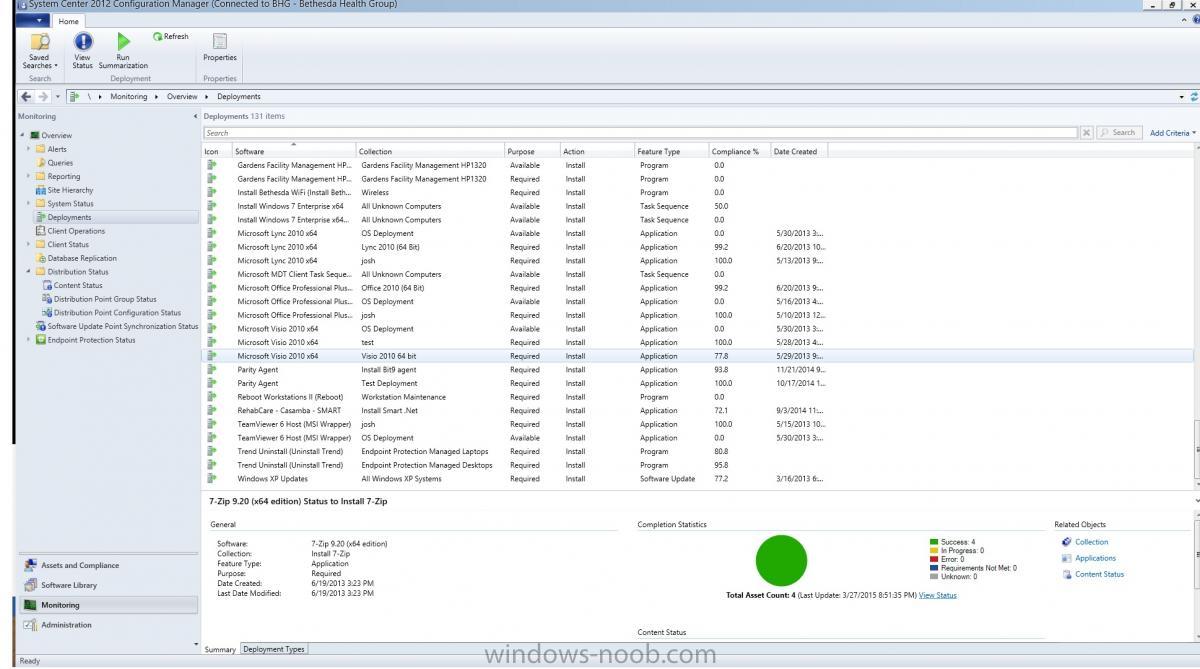Open the Collection related objects link
Image resolution: width=1200 pixels, height=669 pixels.
[1092, 542]
